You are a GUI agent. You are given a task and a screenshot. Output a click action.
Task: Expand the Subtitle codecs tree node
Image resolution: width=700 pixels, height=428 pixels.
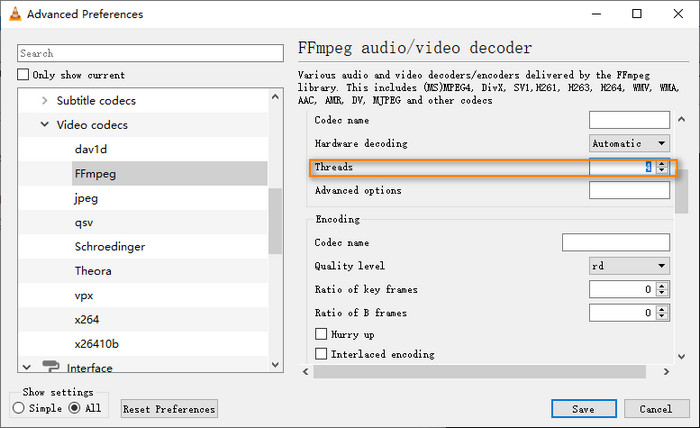tap(45, 100)
